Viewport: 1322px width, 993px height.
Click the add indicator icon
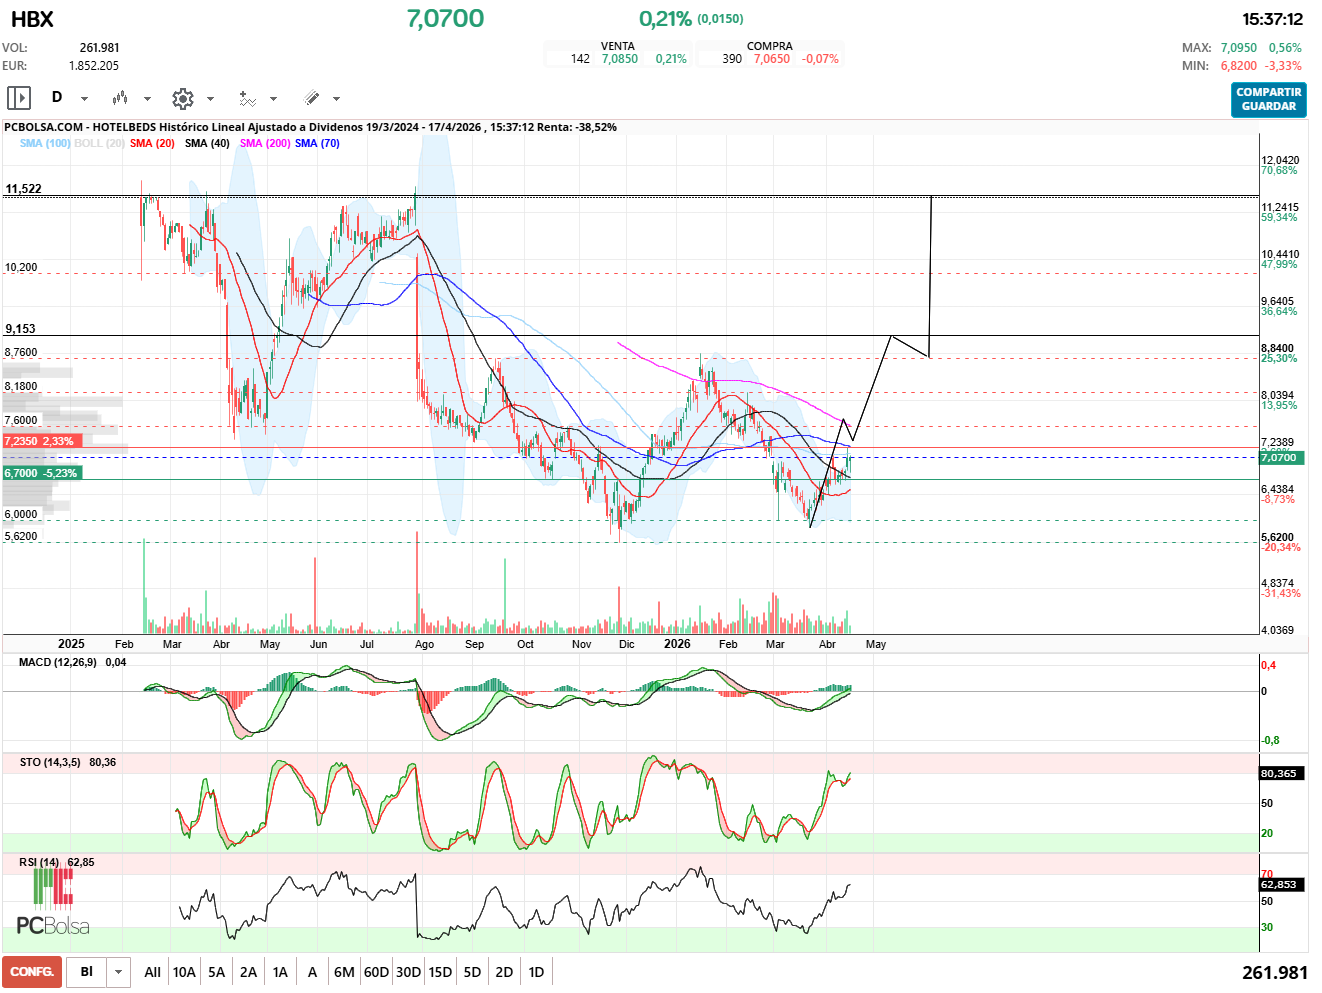[247, 98]
